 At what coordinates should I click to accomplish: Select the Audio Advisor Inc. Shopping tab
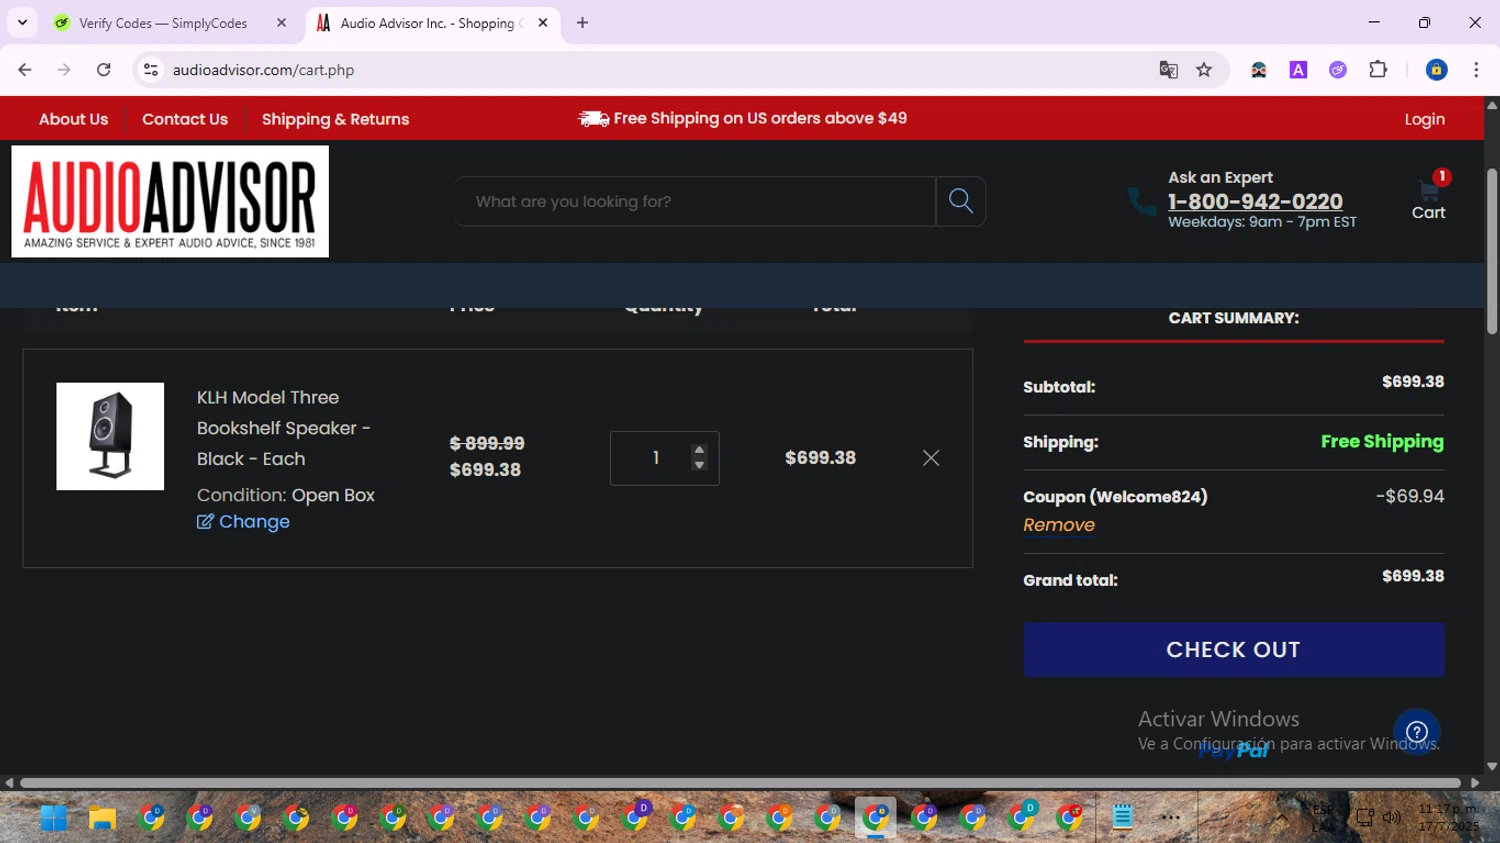point(430,23)
